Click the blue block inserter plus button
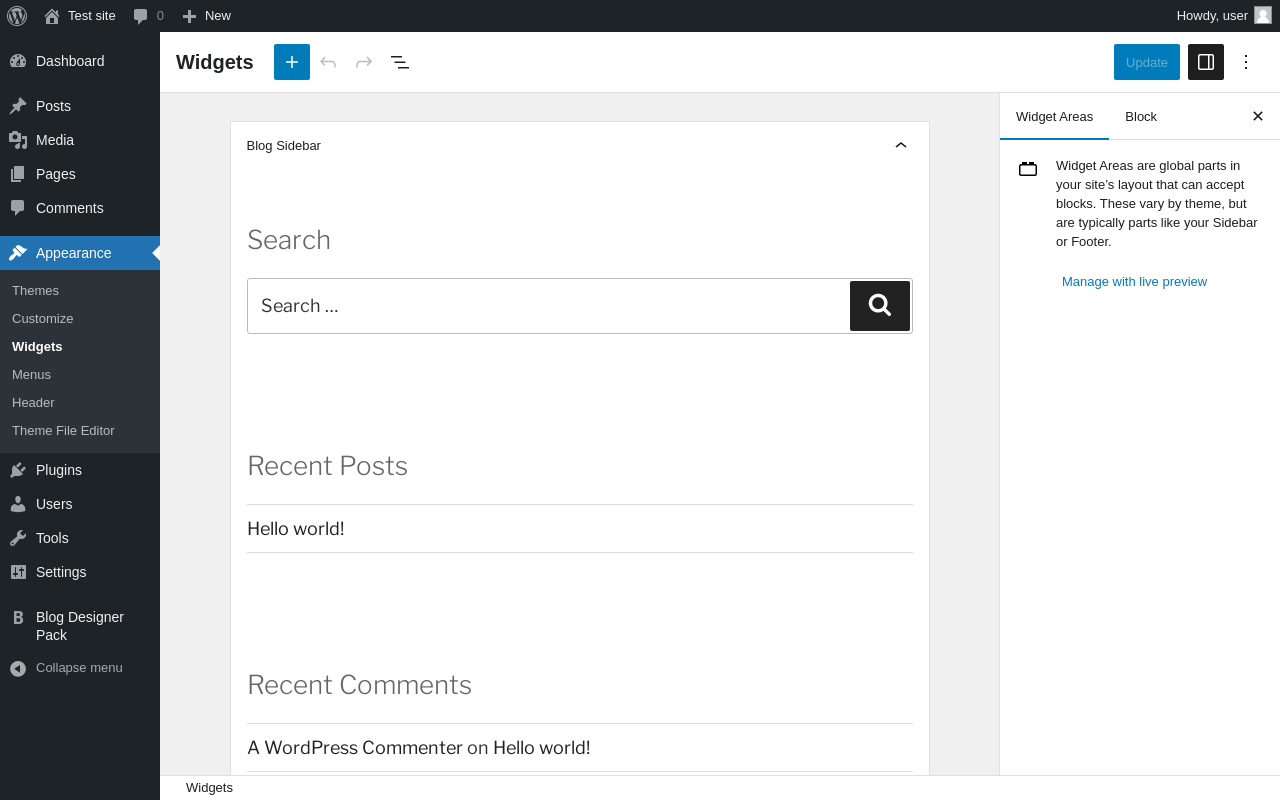This screenshot has width=1280, height=800. (292, 62)
